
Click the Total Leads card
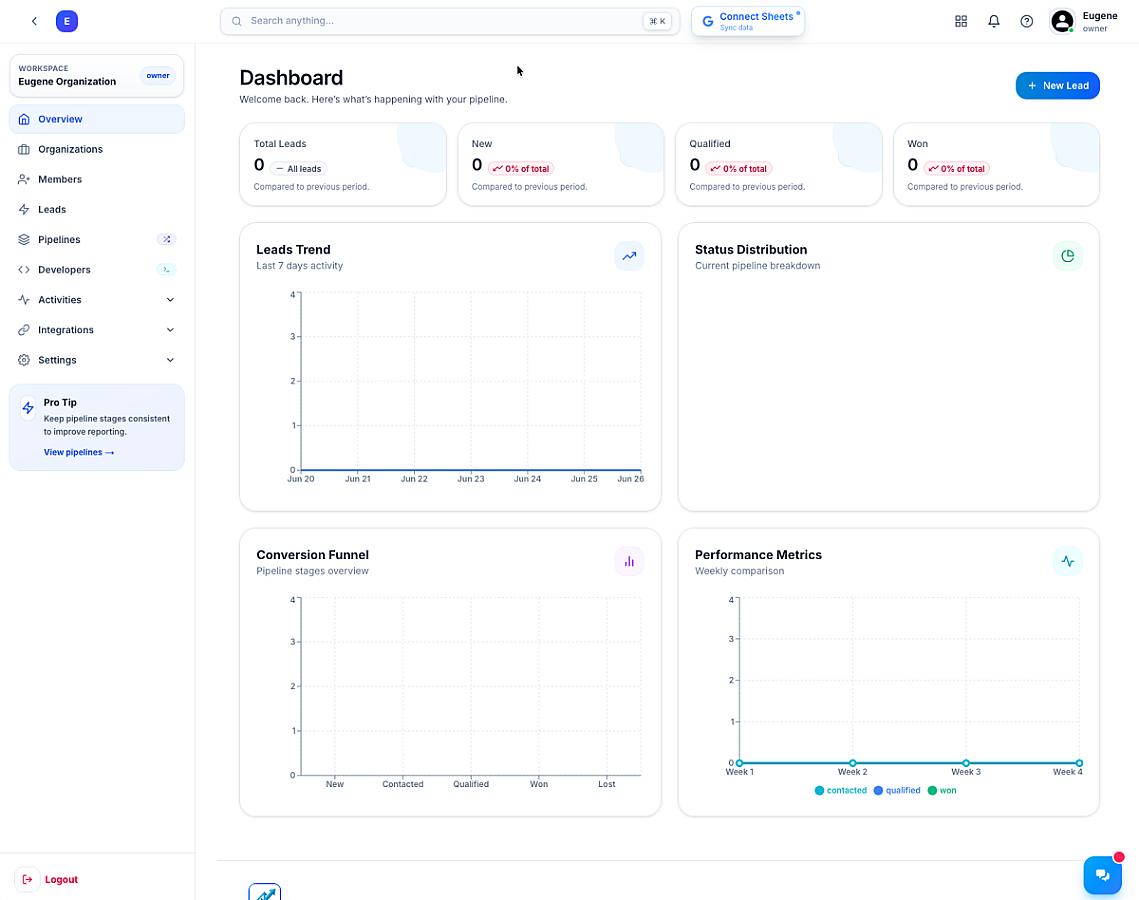(x=343, y=164)
